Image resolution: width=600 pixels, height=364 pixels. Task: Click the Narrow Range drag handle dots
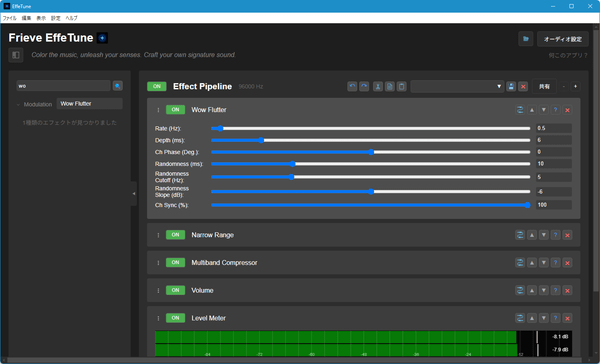point(158,235)
